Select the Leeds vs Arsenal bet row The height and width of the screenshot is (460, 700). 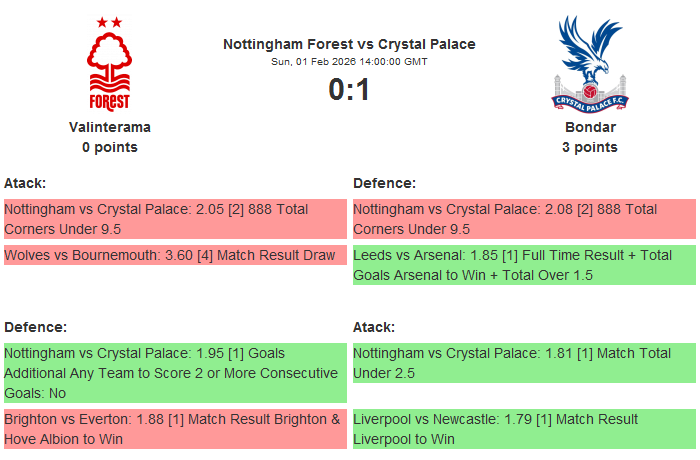pyautogui.click(x=523, y=265)
